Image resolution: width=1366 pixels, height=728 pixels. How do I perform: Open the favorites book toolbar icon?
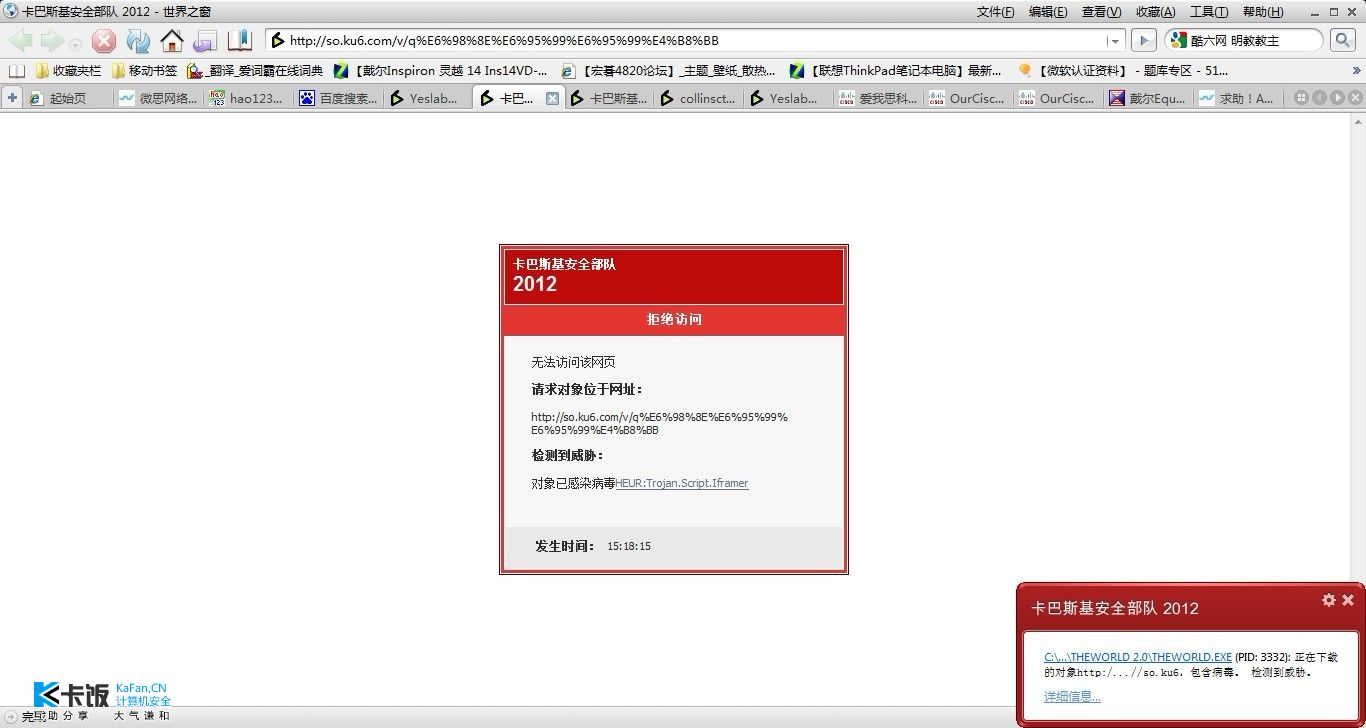coord(239,41)
